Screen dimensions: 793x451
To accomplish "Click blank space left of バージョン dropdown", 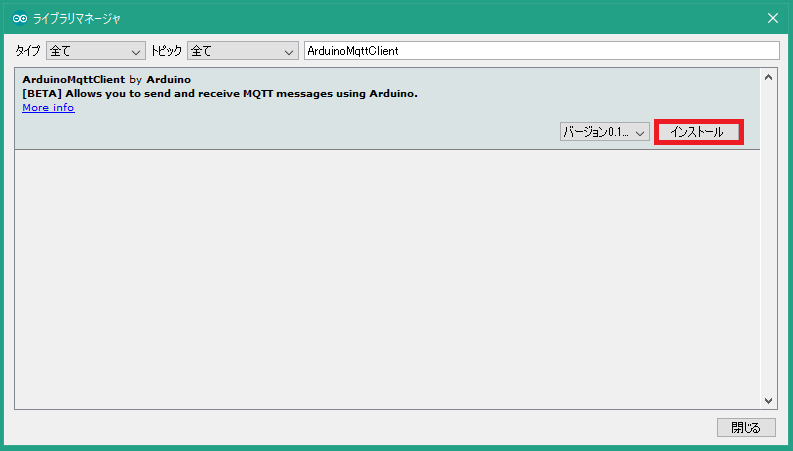I will point(300,132).
